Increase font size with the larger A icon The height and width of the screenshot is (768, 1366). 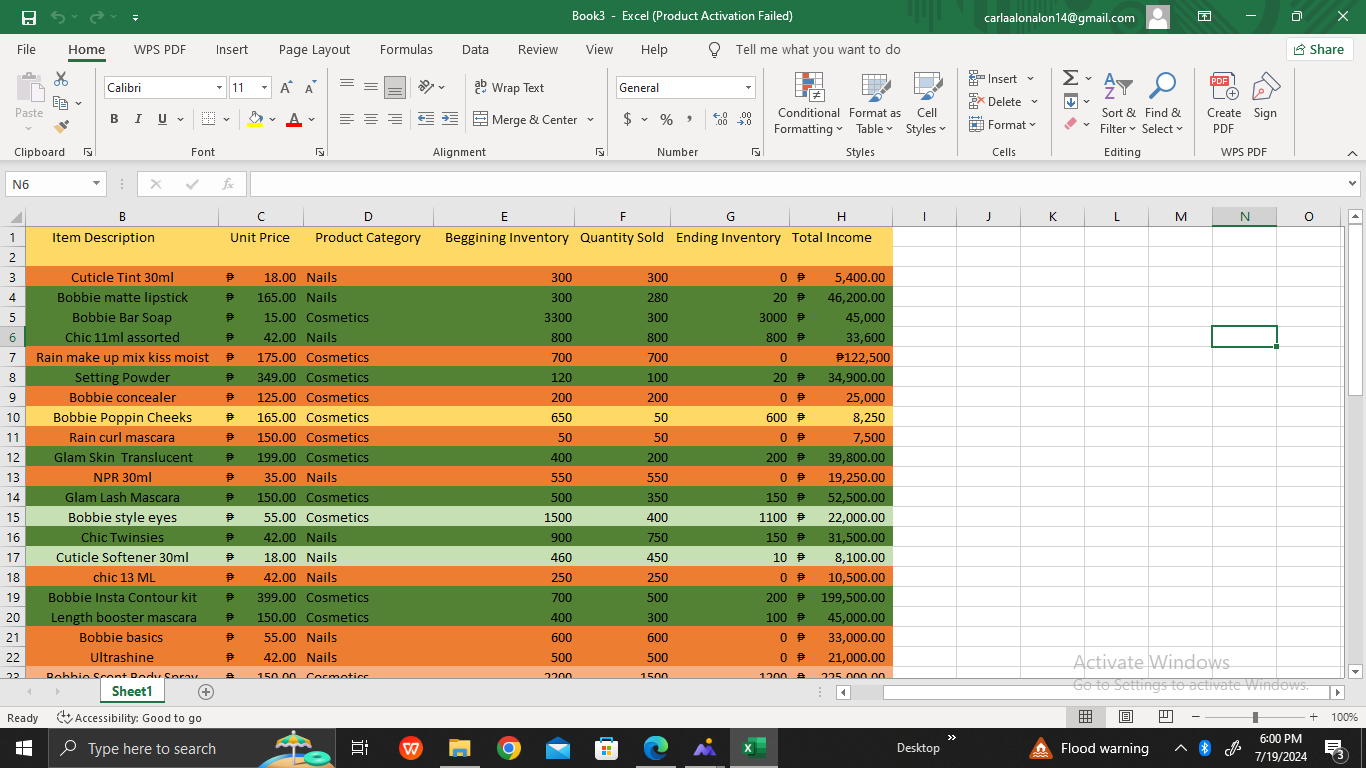(x=286, y=88)
